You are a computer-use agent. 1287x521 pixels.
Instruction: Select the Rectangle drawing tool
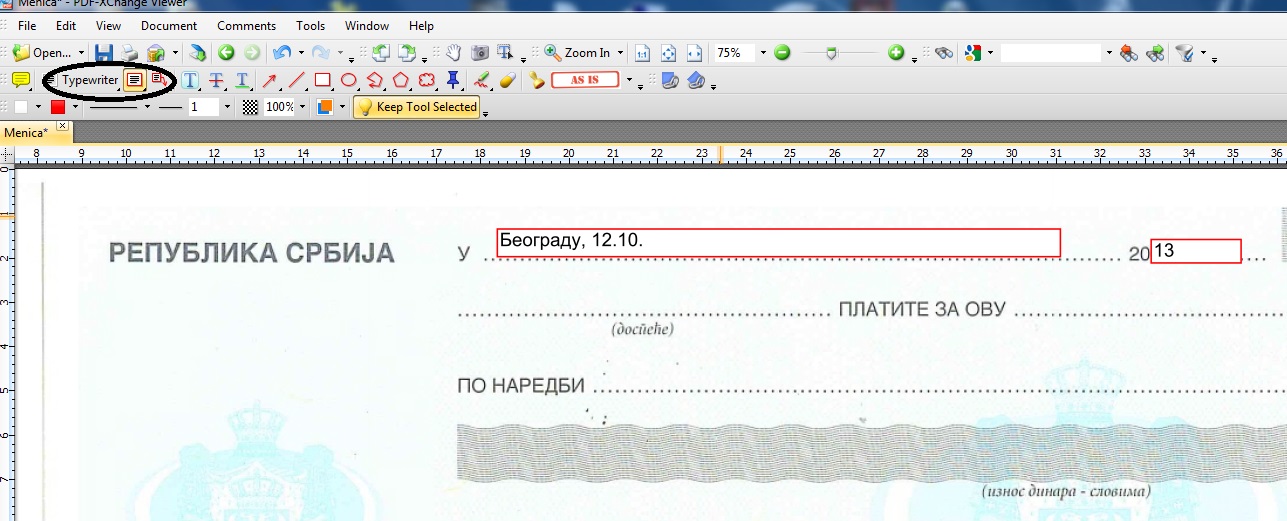(x=322, y=80)
